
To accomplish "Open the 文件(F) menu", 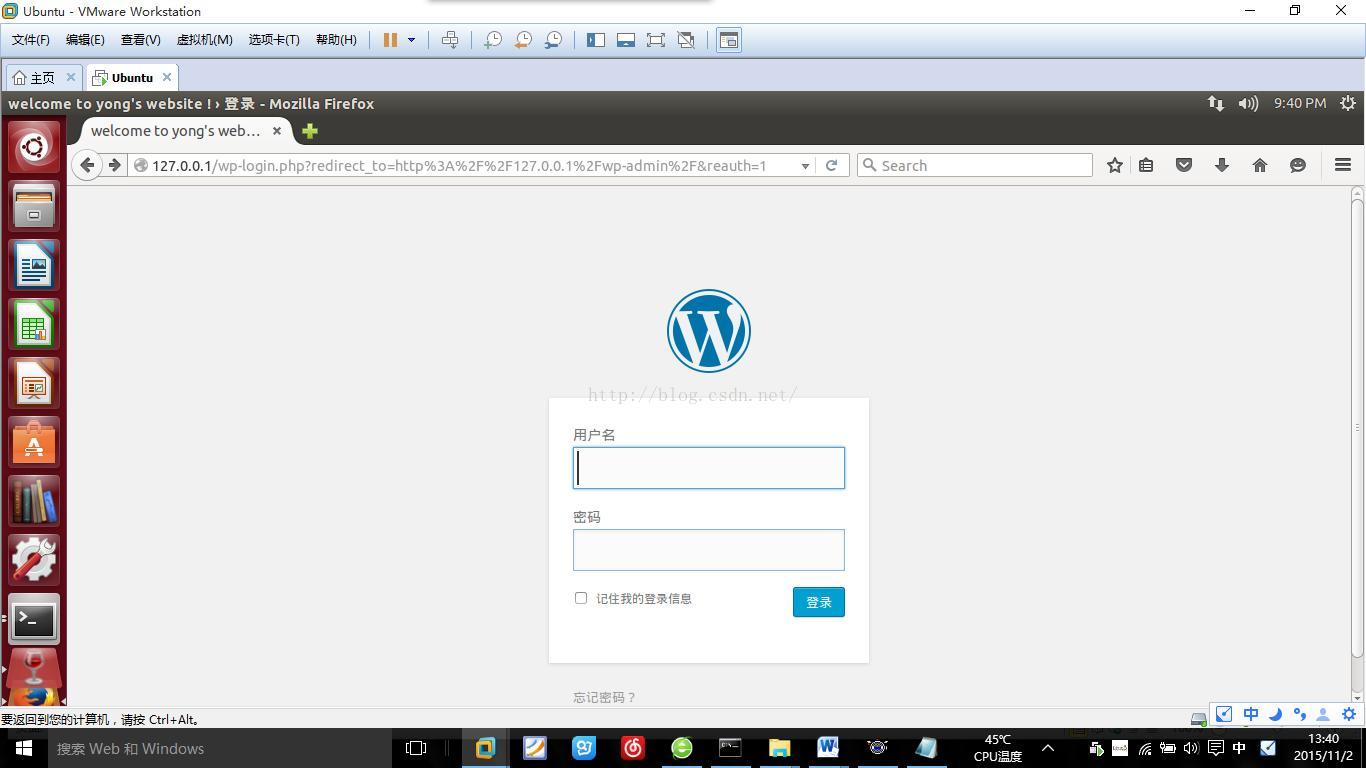I will pos(31,40).
